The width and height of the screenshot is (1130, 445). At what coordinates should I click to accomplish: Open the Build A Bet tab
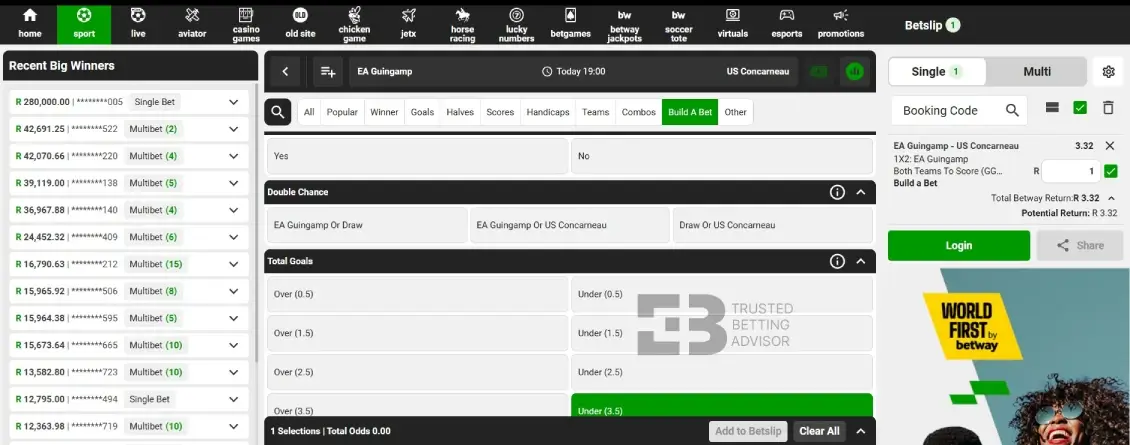(690, 113)
